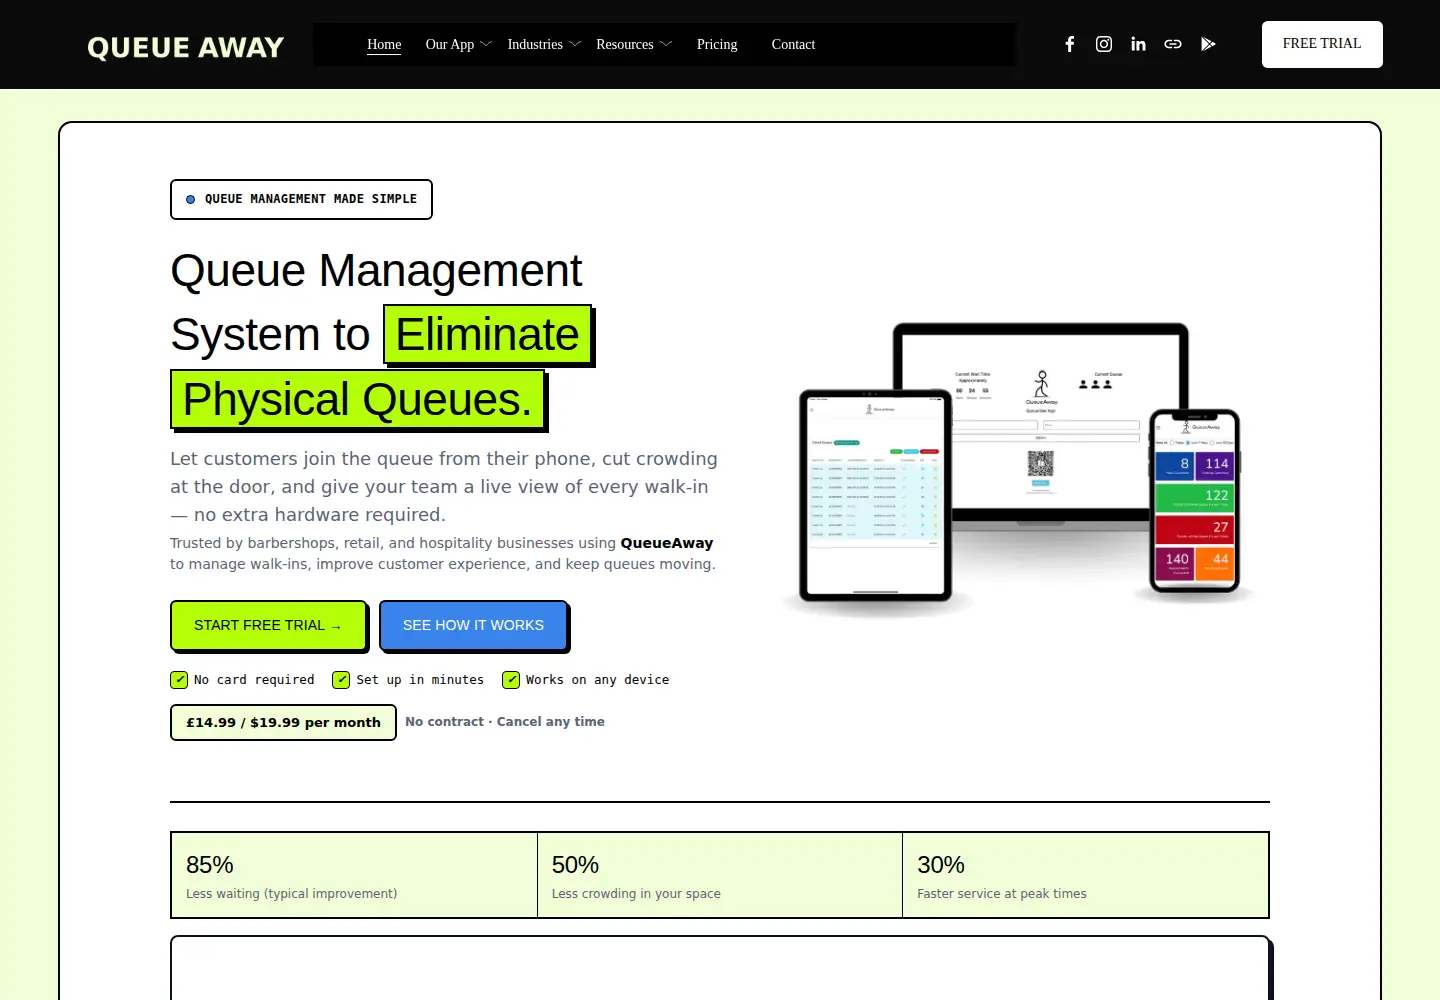Open the Resources menu
This screenshot has width=1440, height=1000.
point(625,44)
